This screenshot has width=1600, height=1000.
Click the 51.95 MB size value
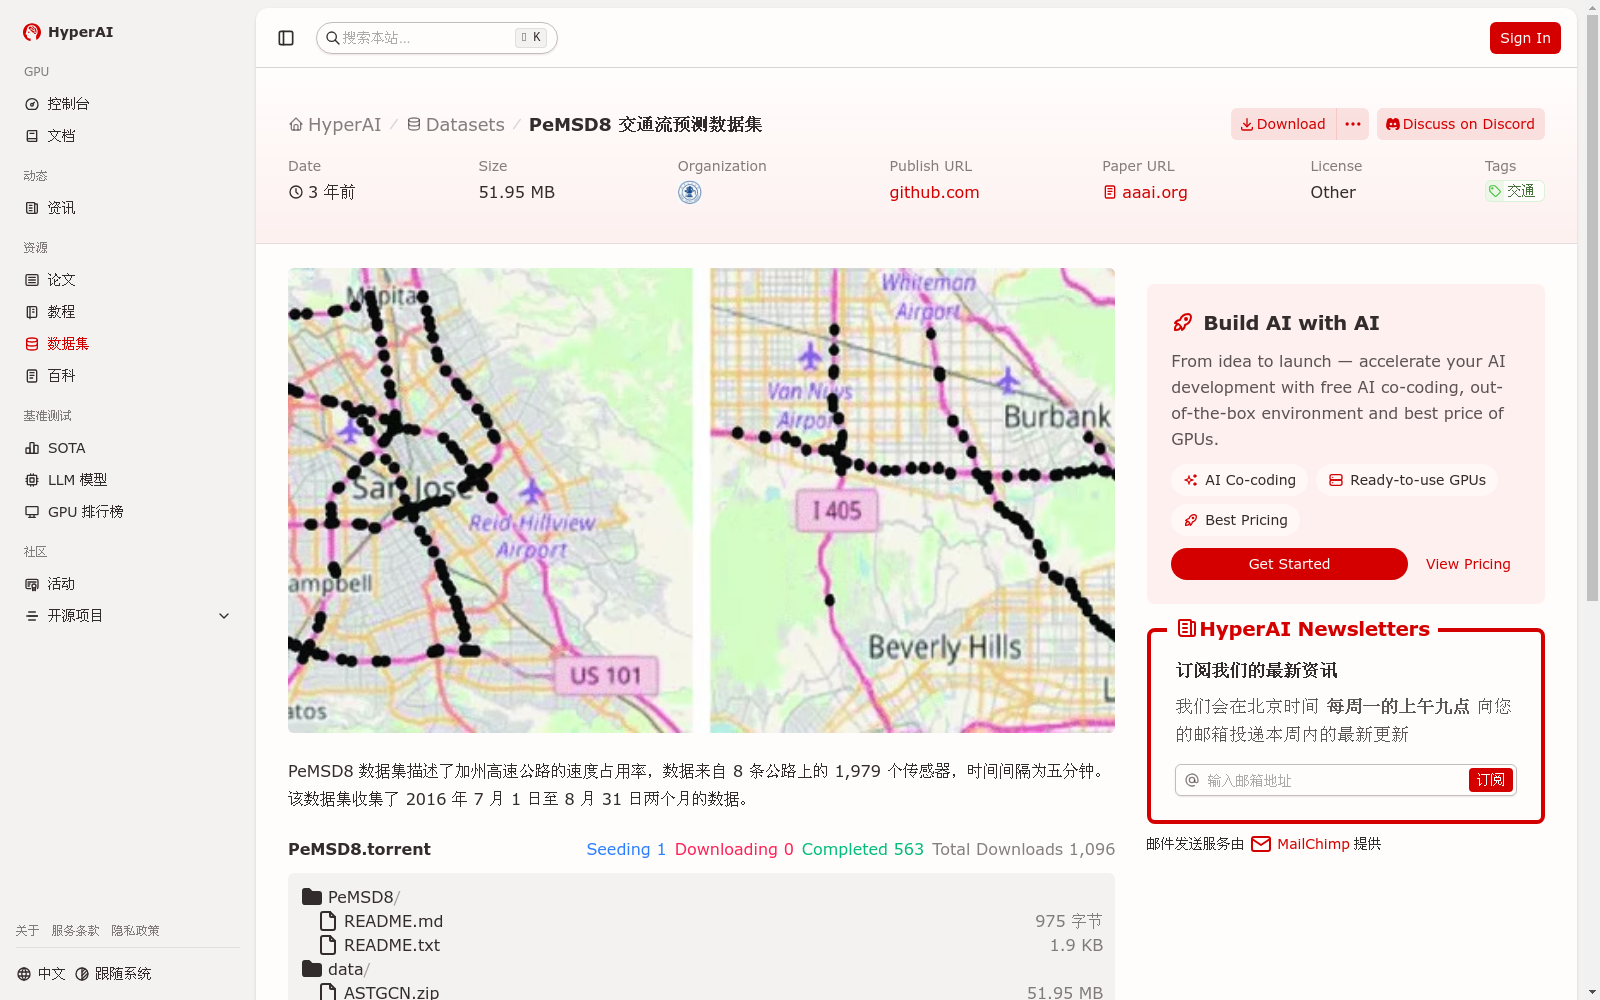(516, 192)
